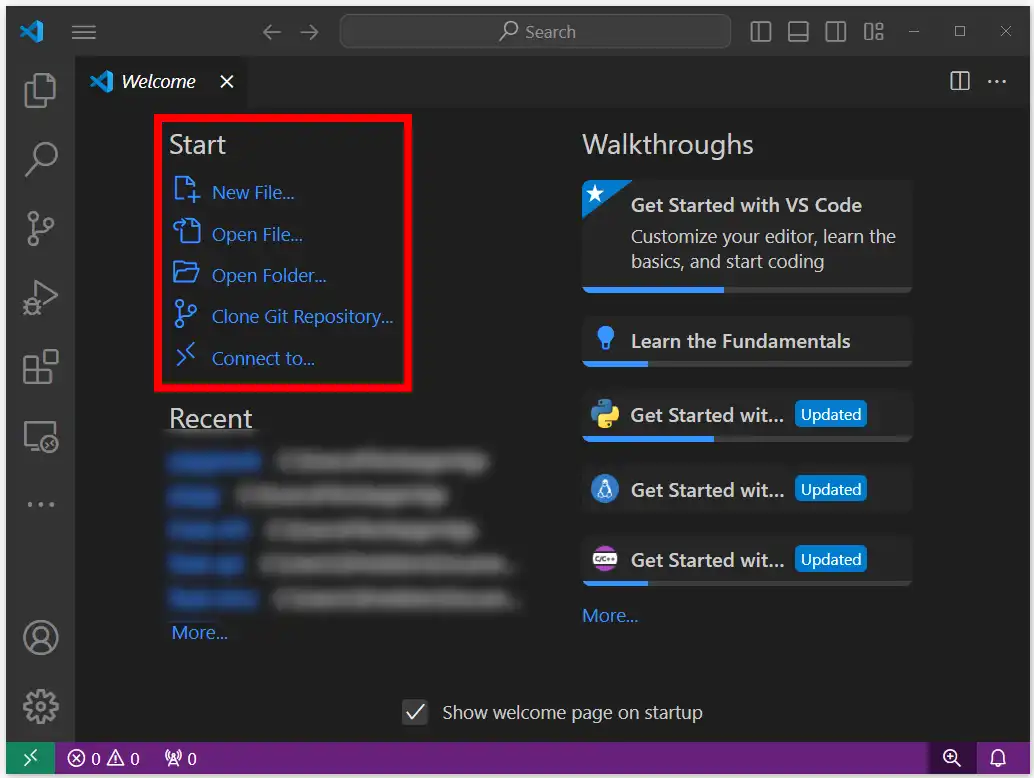Screen dimensions: 1034x778
Task: Open Run and Debug view
Action: point(40,297)
